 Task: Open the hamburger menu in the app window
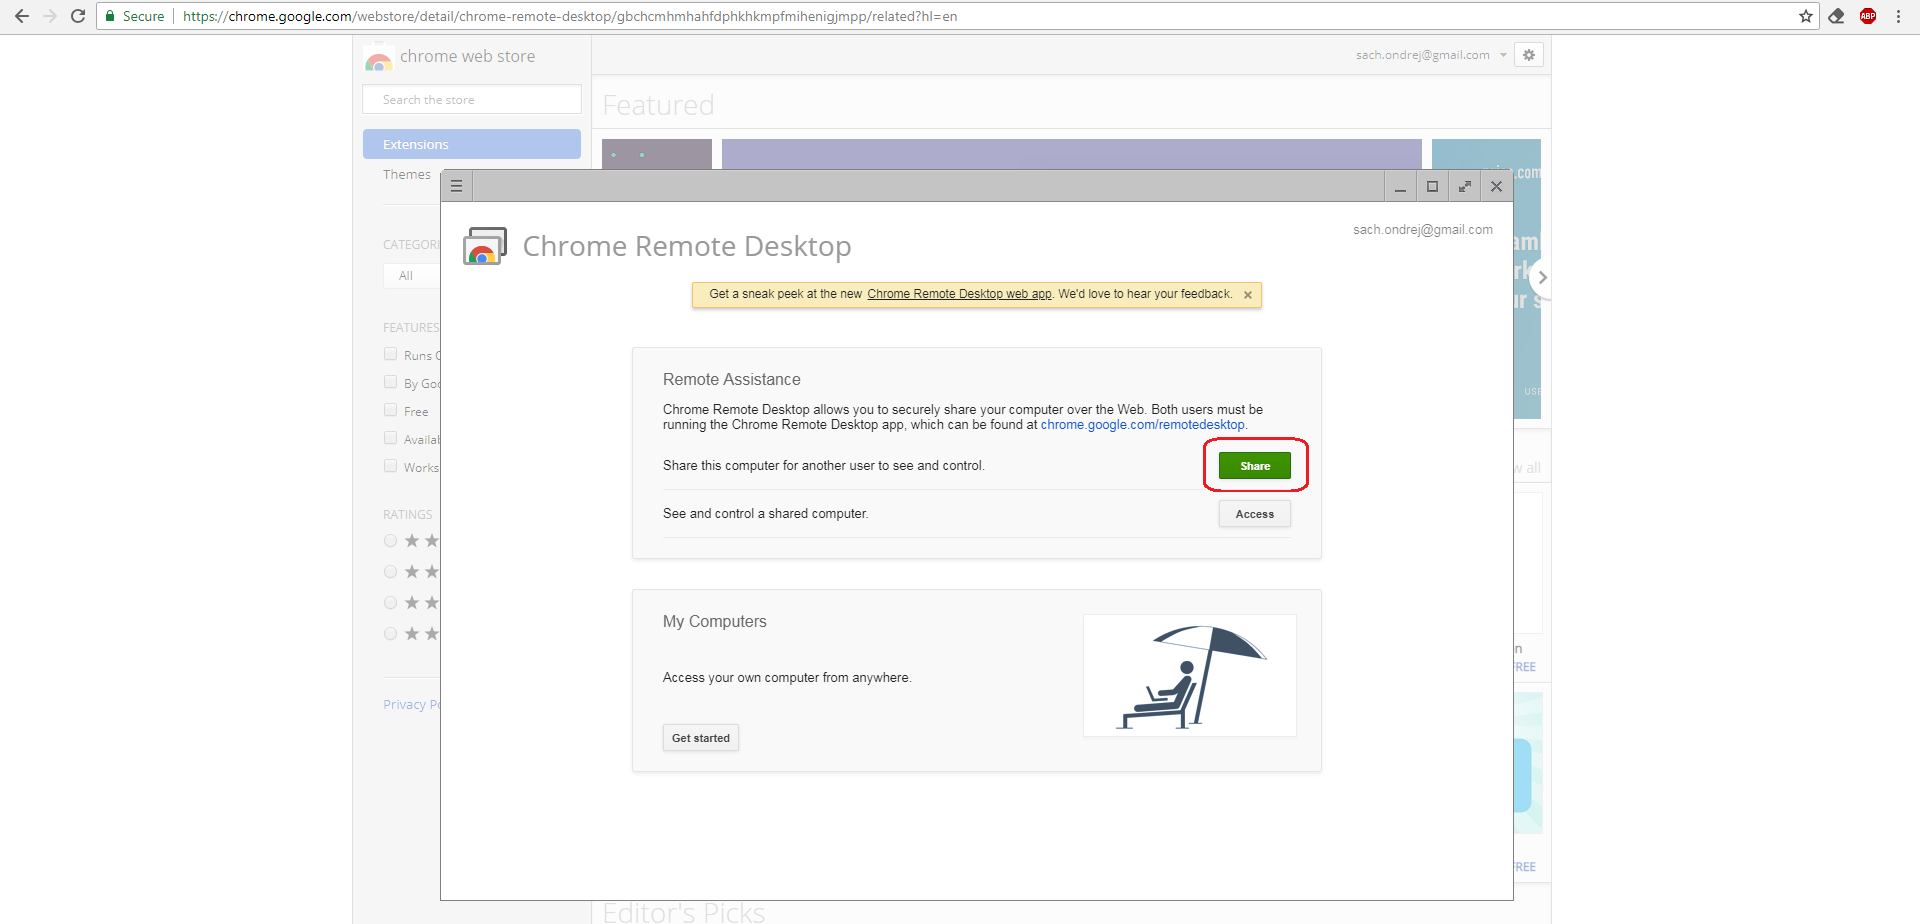pos(457,185)
